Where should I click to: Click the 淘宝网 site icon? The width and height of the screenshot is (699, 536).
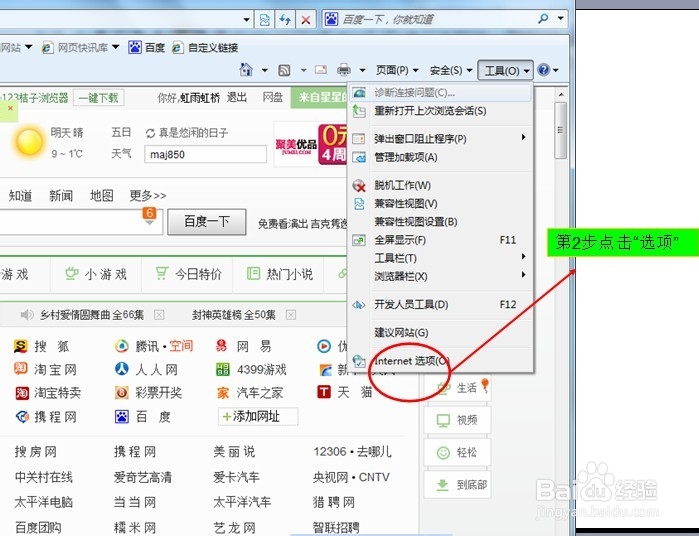click(21, 368)
